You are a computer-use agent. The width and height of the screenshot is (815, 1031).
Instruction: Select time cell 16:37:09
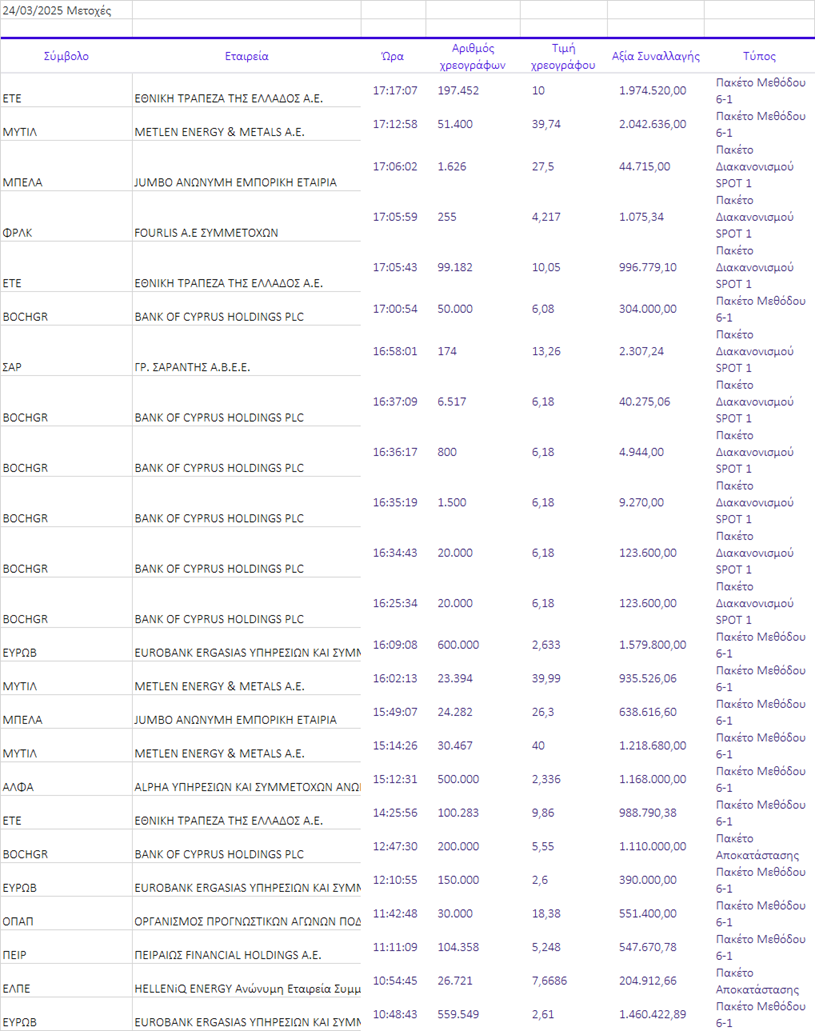click(395, 402)
